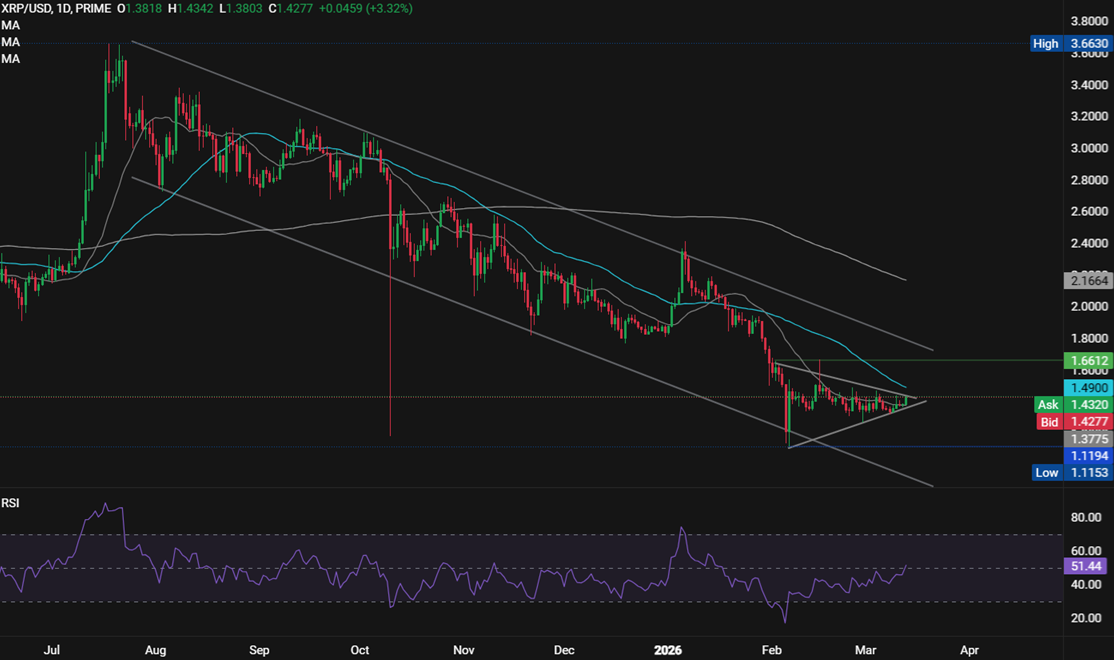
Task: Select the RSI pane title label
Action: click(x=13, y=502)
